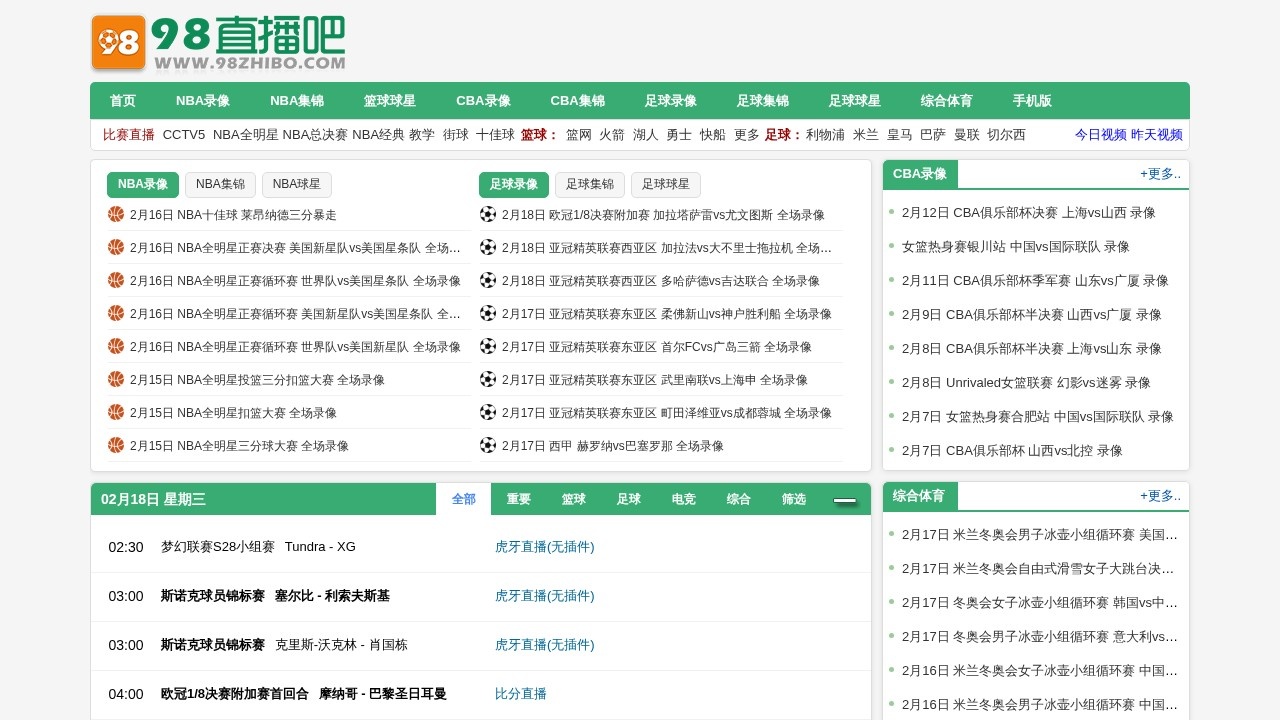
Task: Open 虎牙直播 stream for the snooker championship
Action: (545, 596)
